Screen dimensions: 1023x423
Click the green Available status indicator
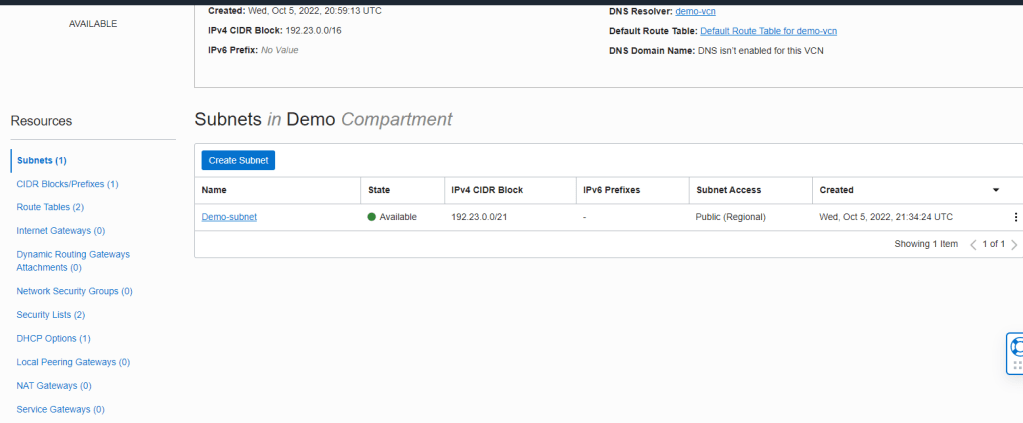[372, 217]
